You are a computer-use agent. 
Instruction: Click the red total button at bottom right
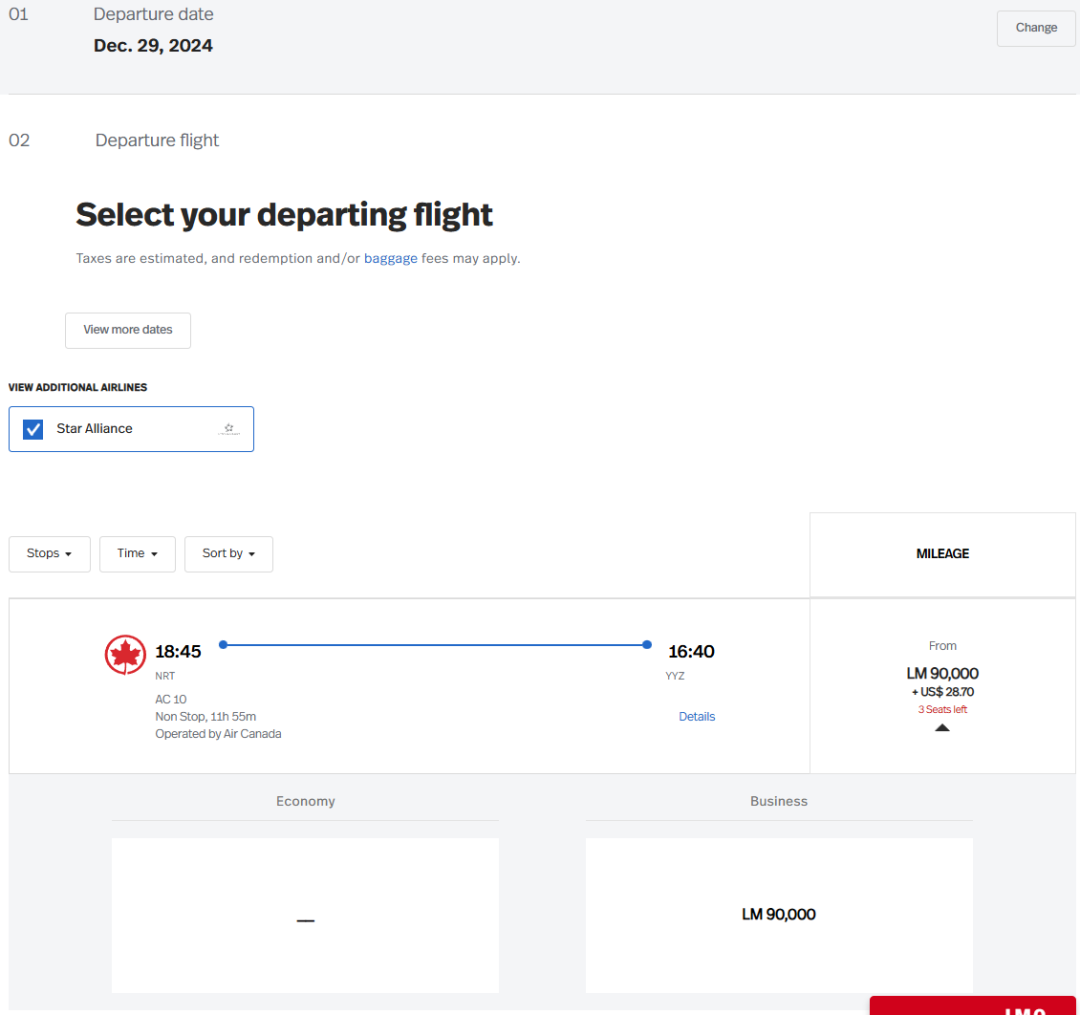coord(972,1005)
